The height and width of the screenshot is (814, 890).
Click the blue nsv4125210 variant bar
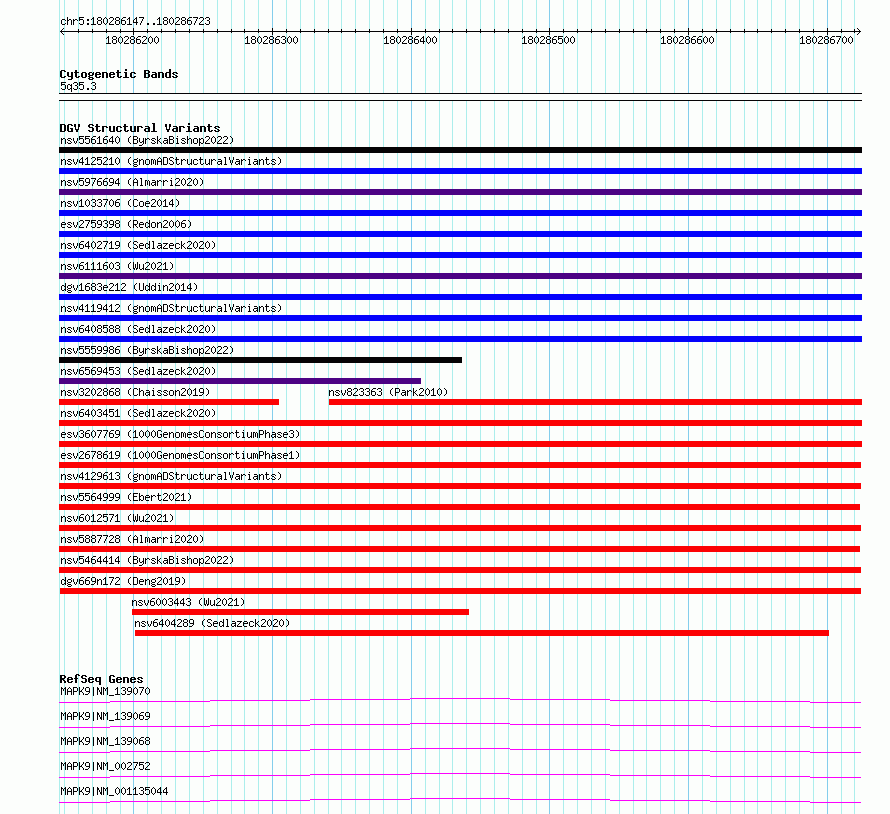coord(460,171)
